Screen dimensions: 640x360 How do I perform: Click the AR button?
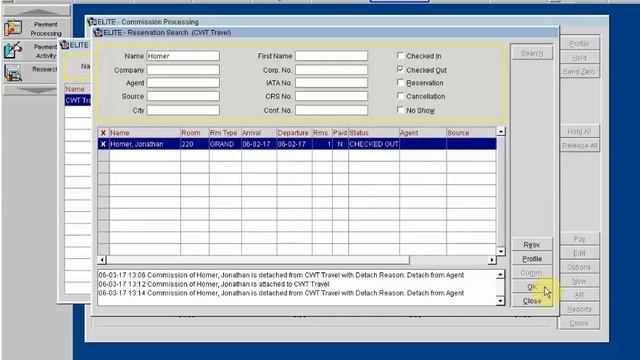[x=579, y=295]
